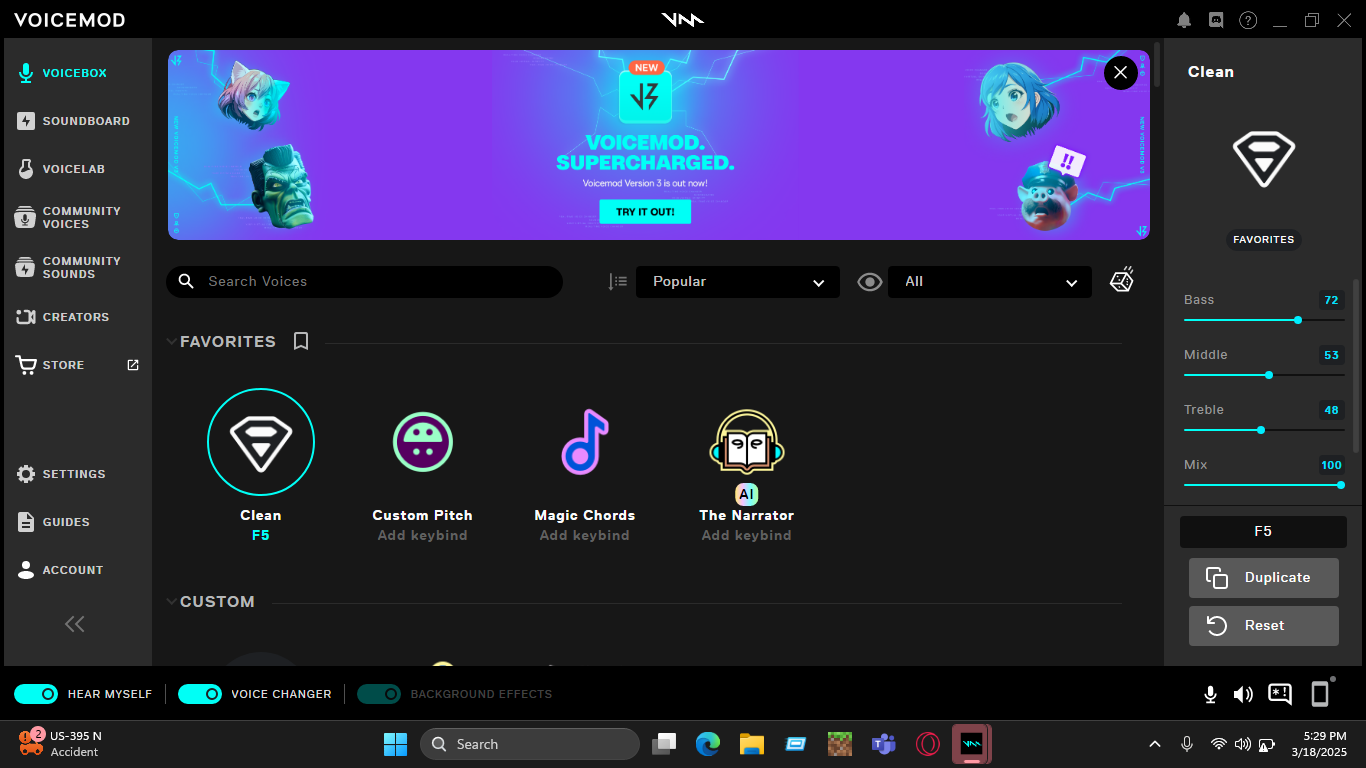Close the Voicemod Supercharged banner
Viewport: 1366px width, 768px height.
coord(1120,72)
